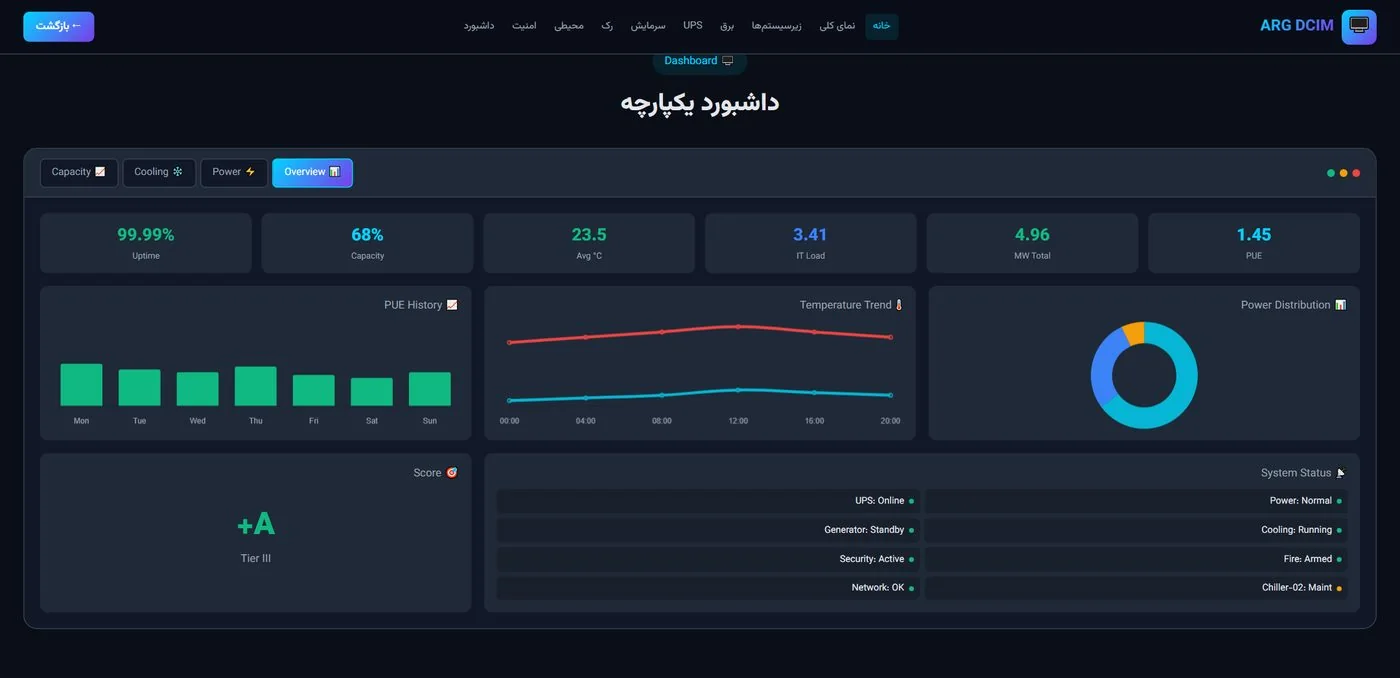The height and width of the screenshot is (678, 1400).
Task: Open the Power tab
Action: tap(234, 172)
